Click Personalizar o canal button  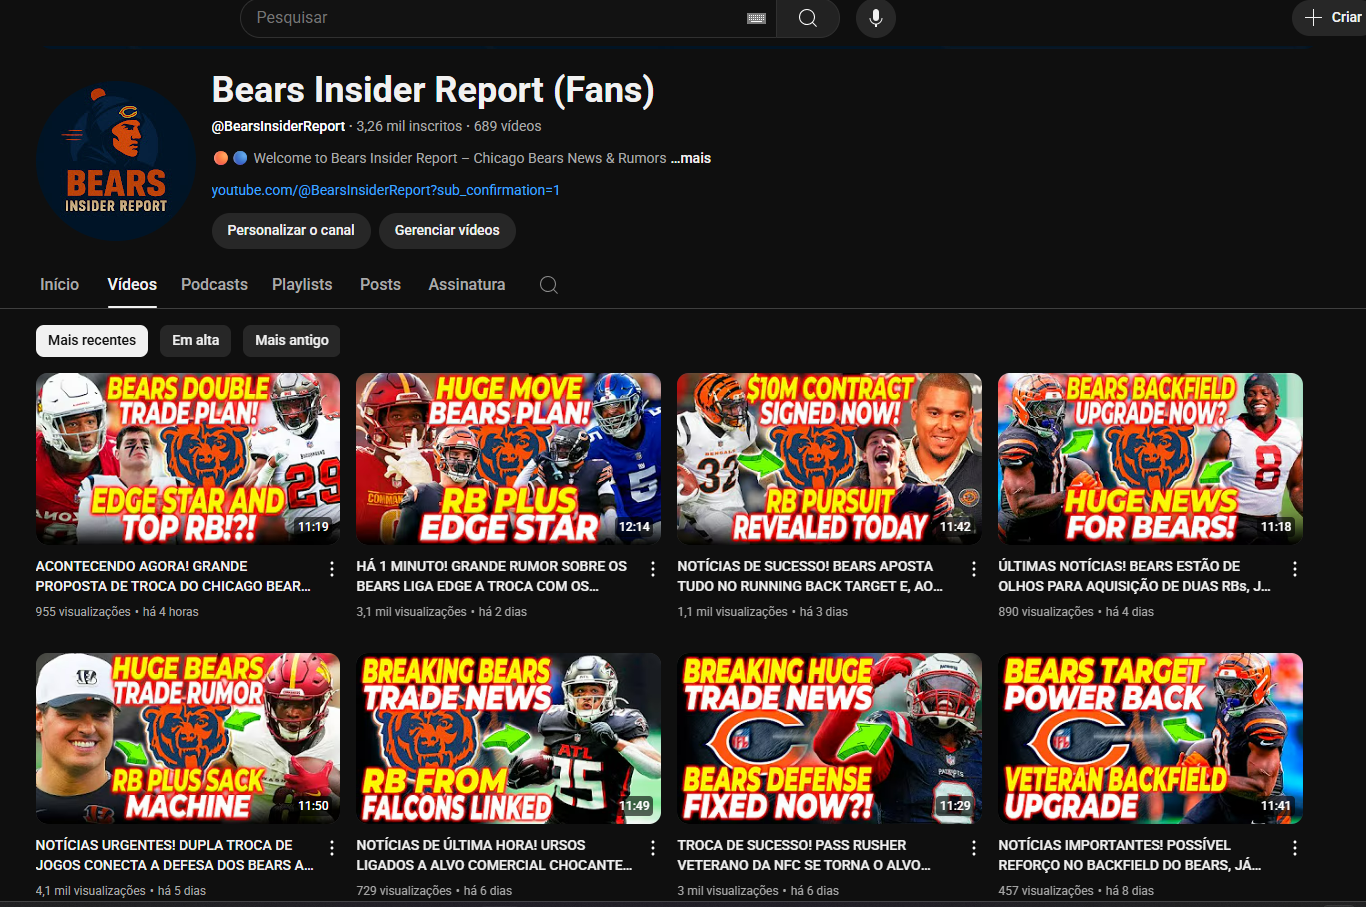[x=291, y=231]
